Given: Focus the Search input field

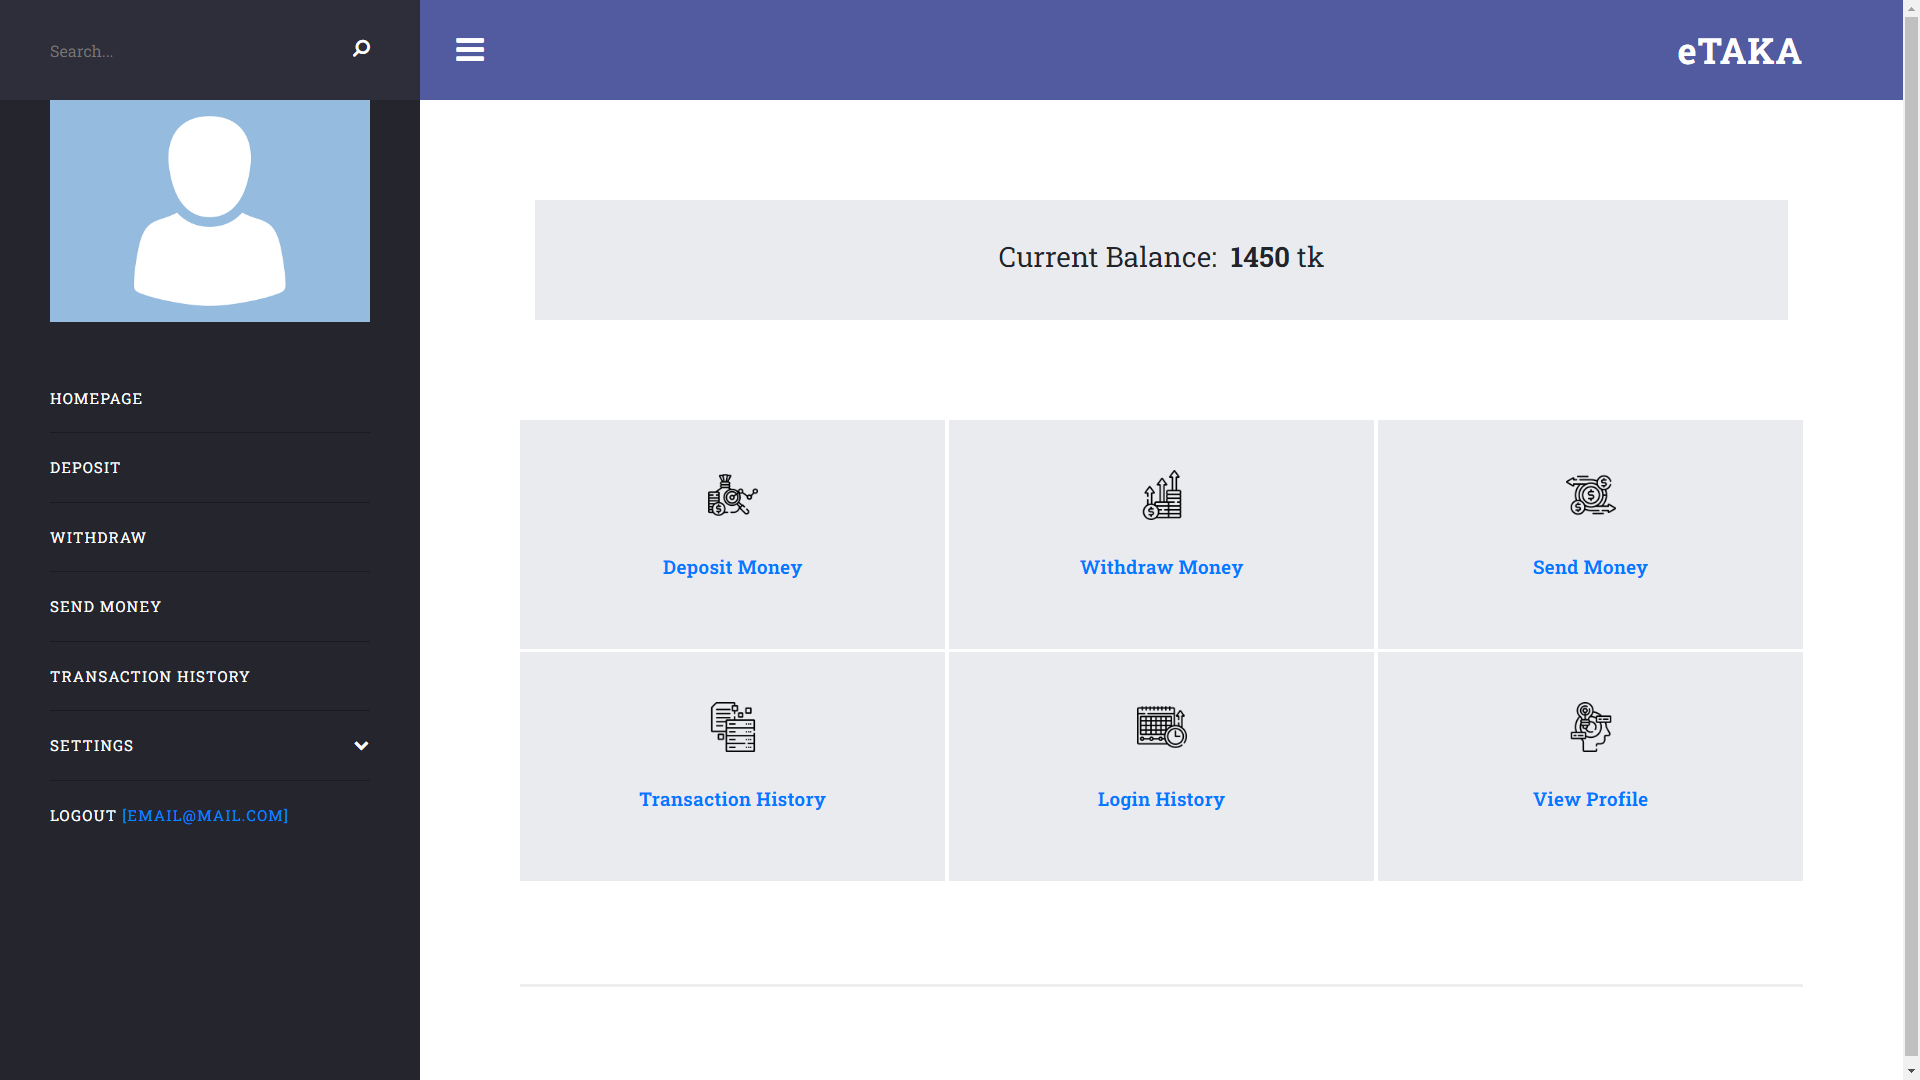Looking at the screenshot, I should [x=190, y=51].
